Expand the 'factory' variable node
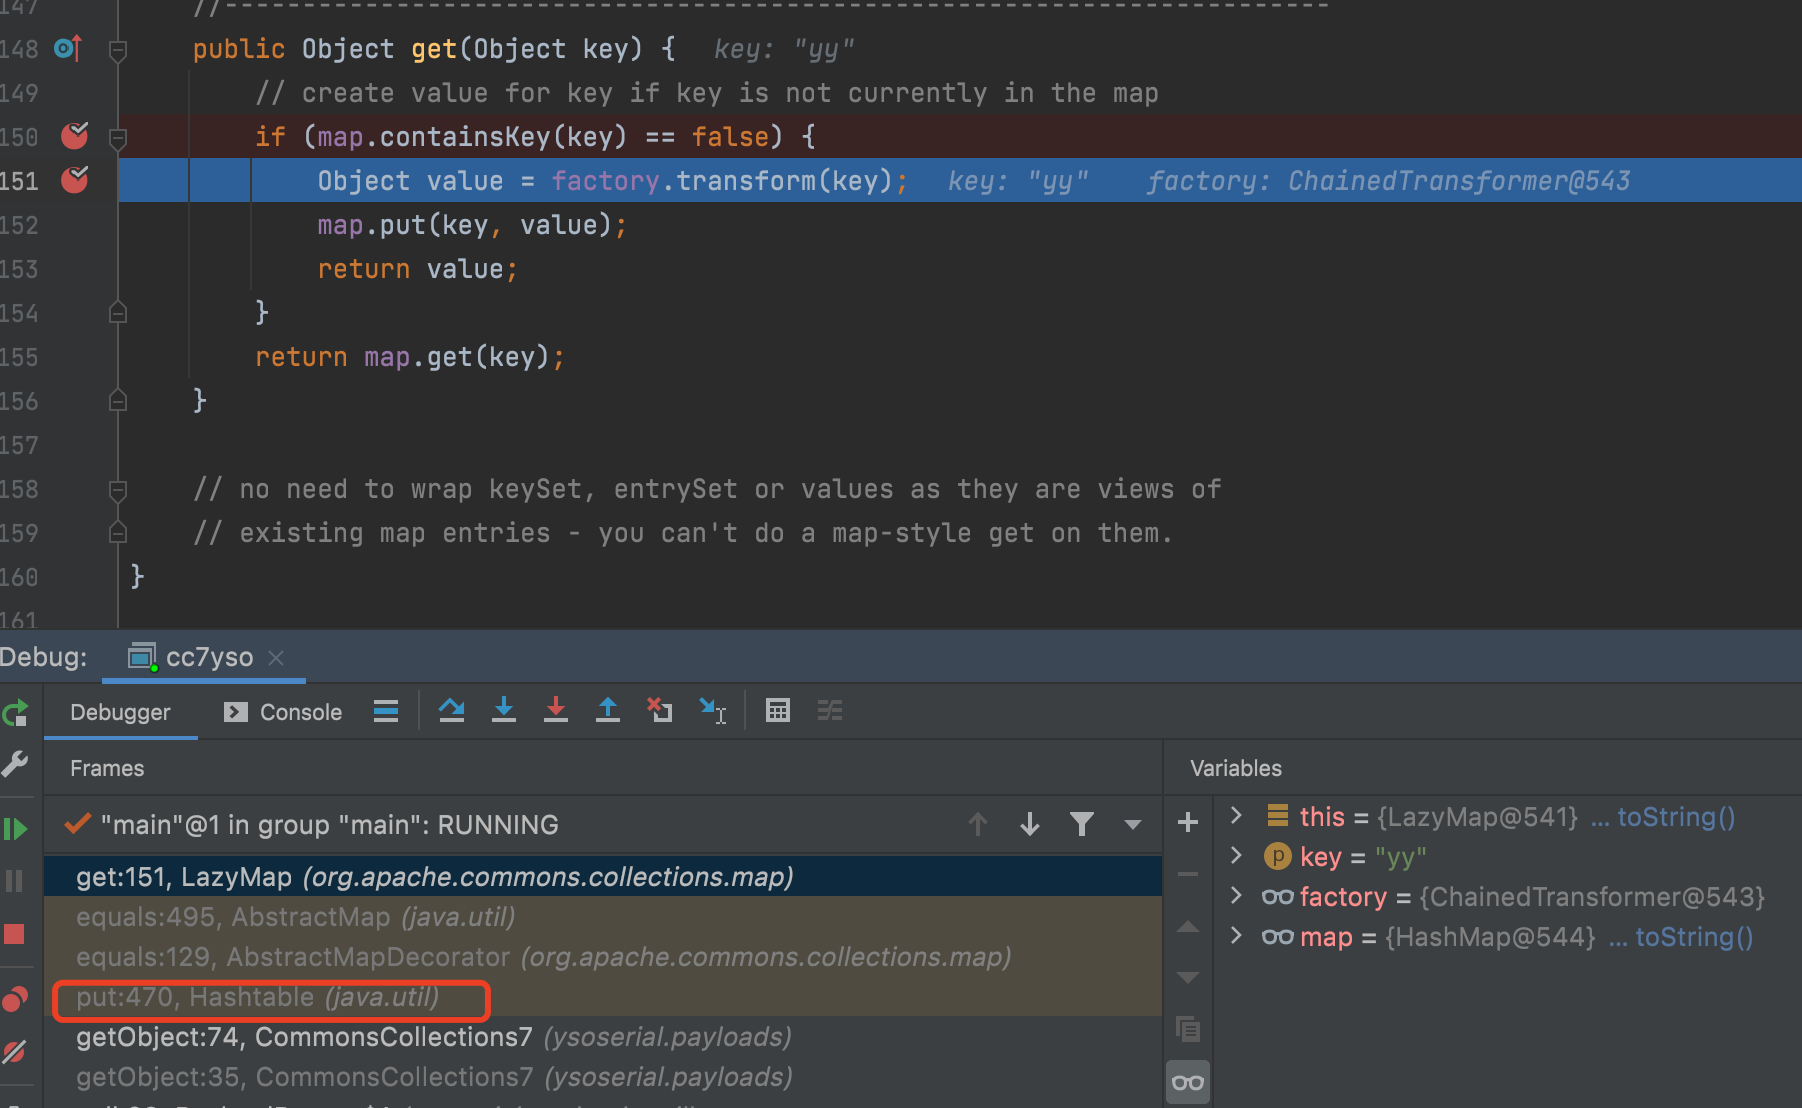This screenshot has width=1802, height=1108. point(1236,896)
